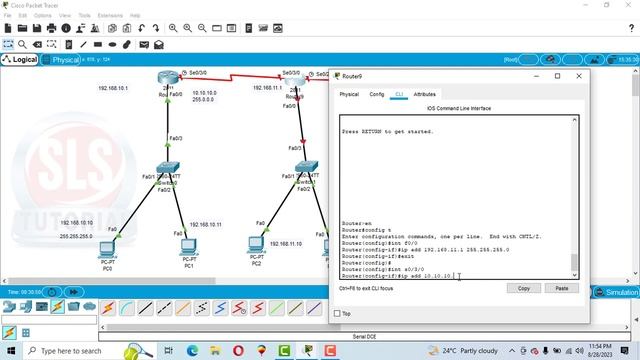The width and height of the screenshot is (640, 360).
Task: Open a file with the folder icon
Action: coord(22,28)
